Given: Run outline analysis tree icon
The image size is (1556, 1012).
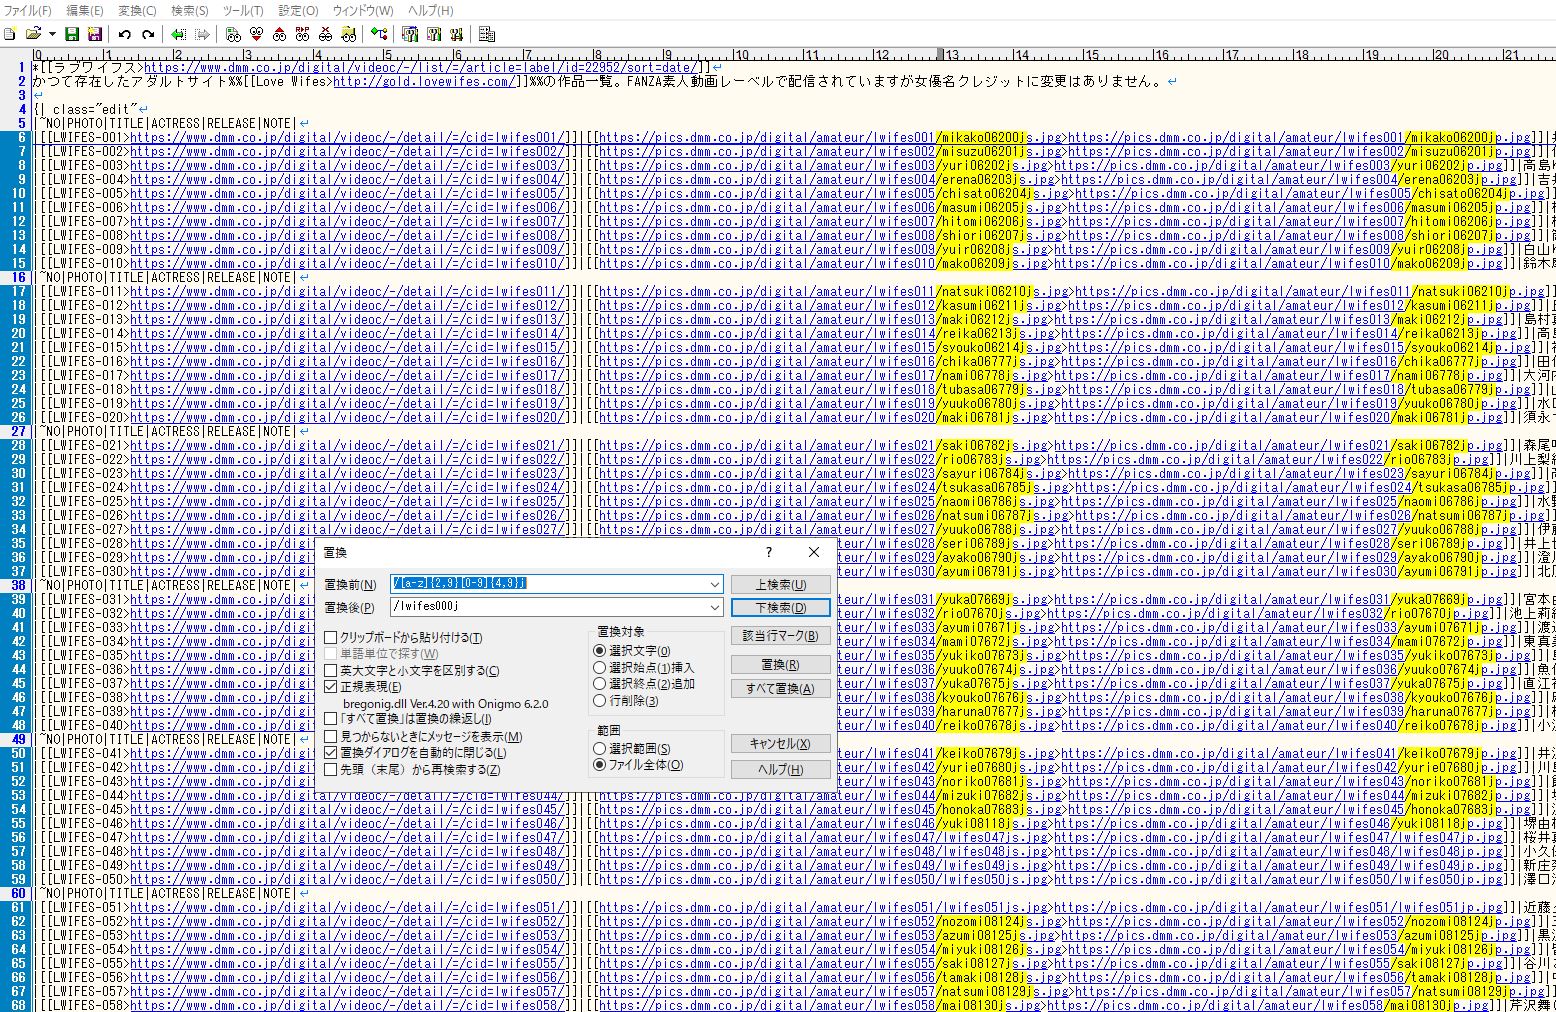Looking at the screenshot, I should pos(379,34).
